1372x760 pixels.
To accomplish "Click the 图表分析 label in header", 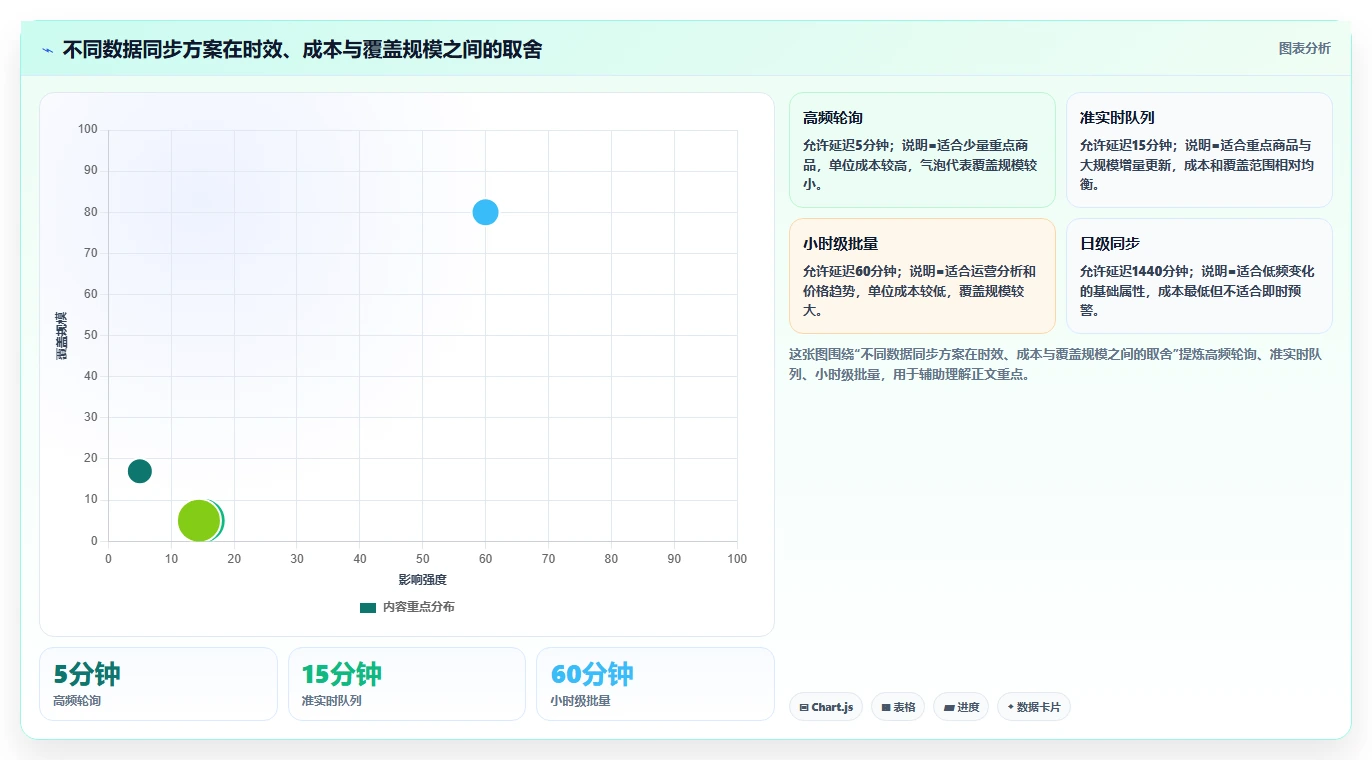I will pos(1305,48).
